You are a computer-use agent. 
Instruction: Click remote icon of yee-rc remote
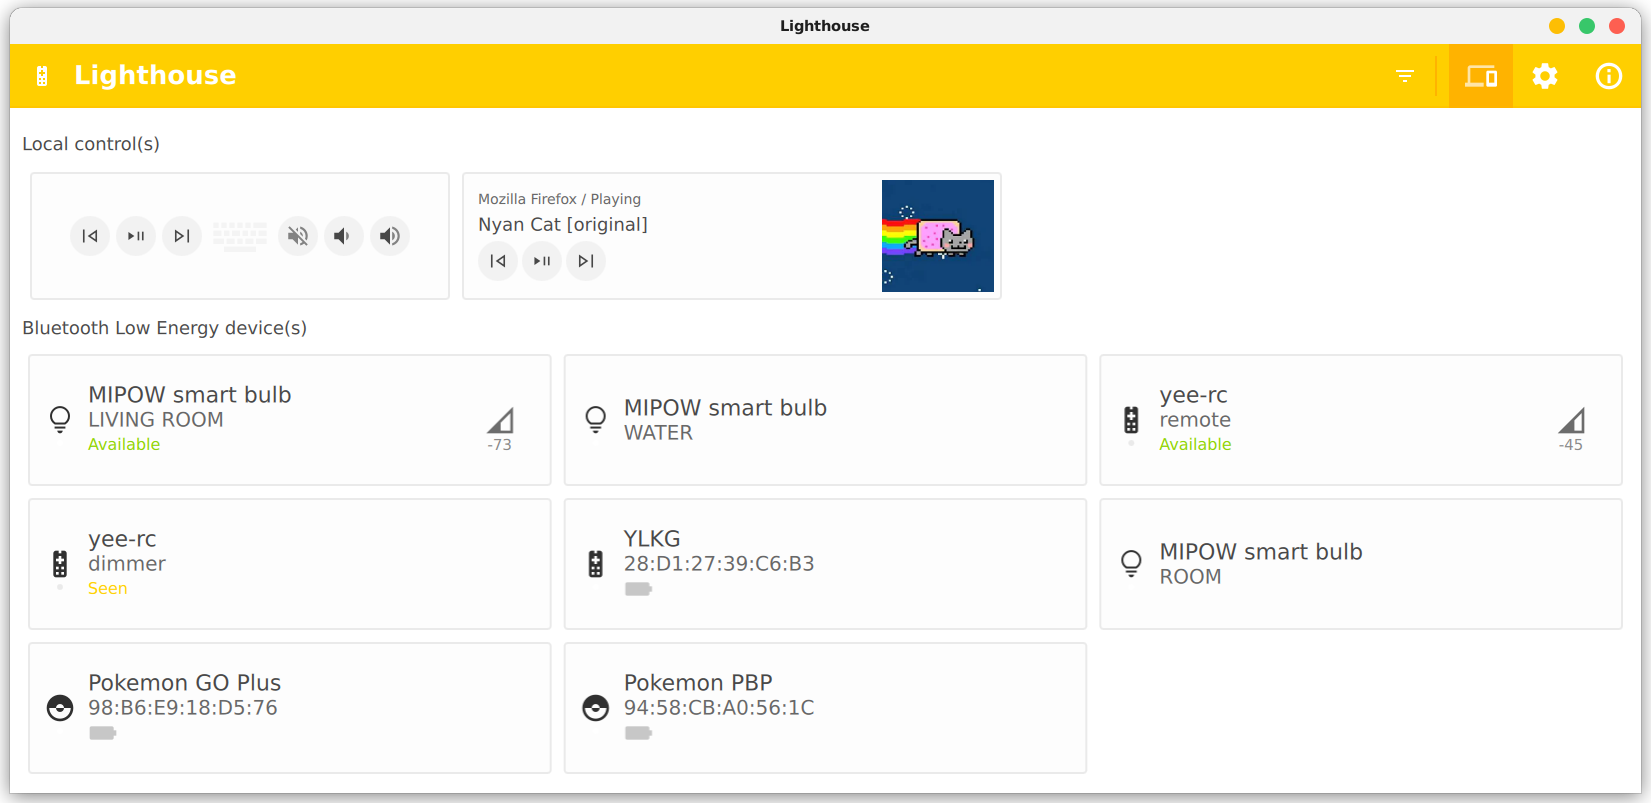[1131, 420]
